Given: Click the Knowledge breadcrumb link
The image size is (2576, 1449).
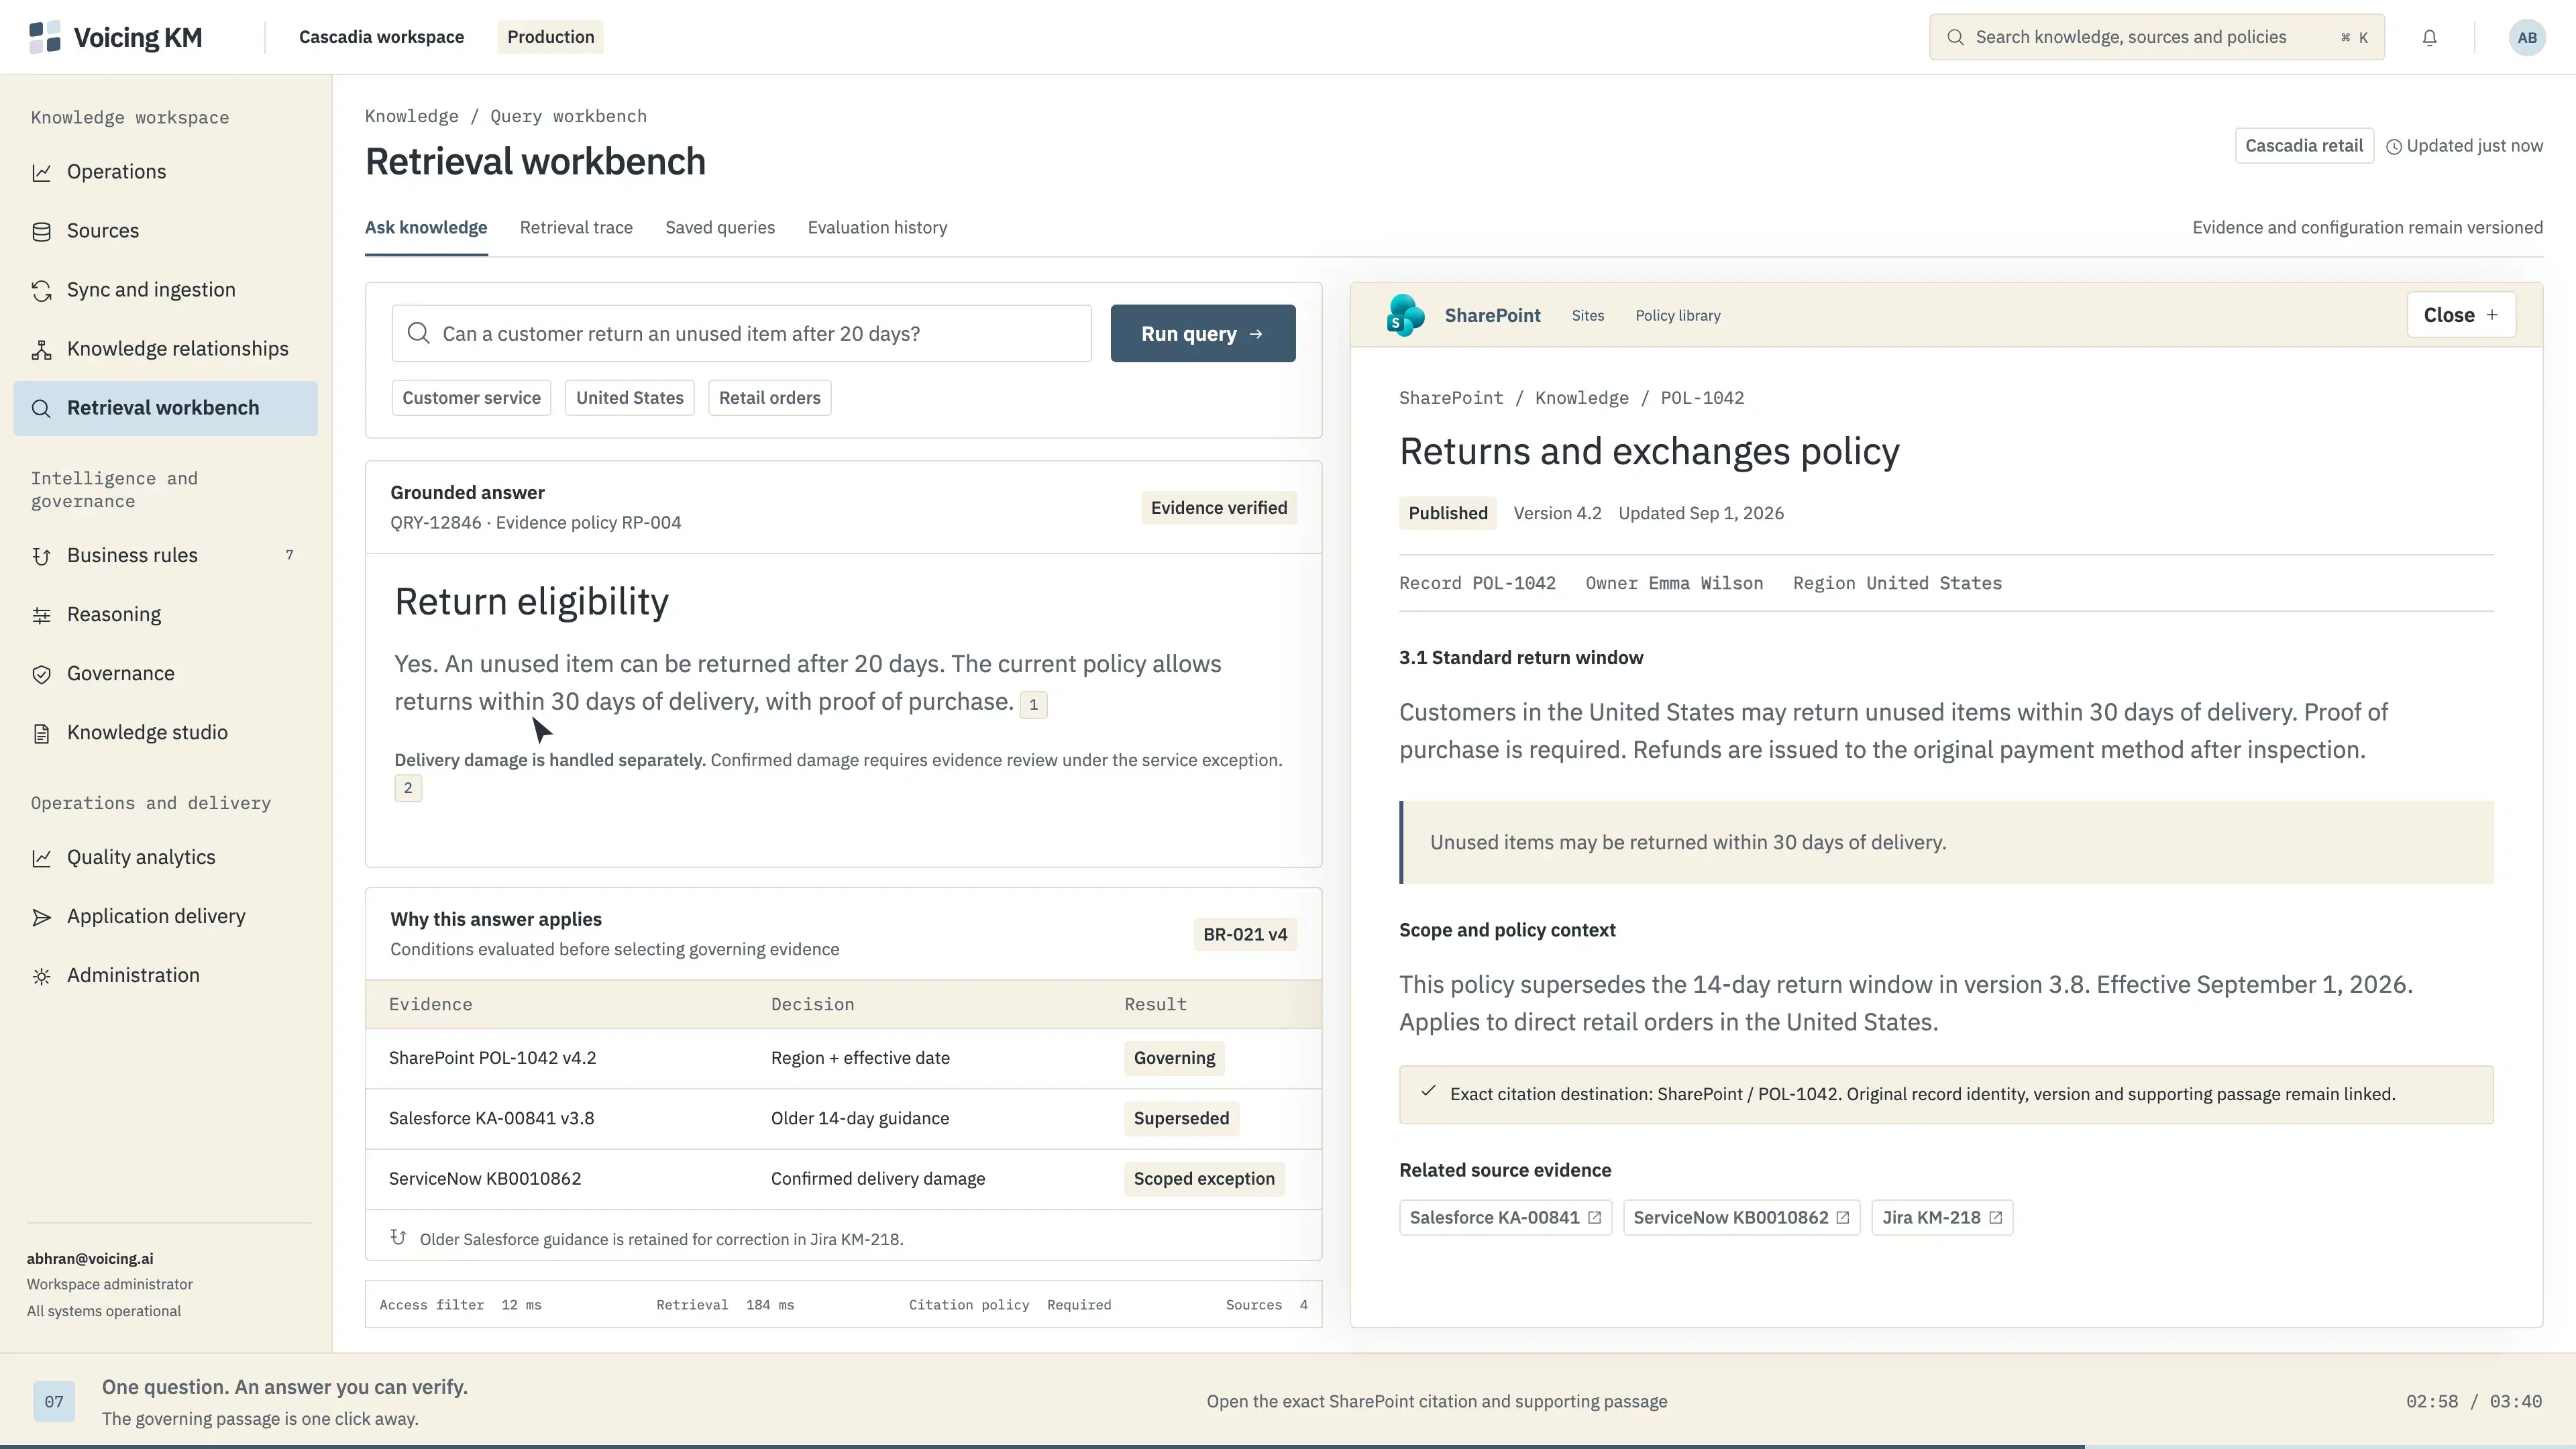Looking at the screenshot, I should point(411,116).
